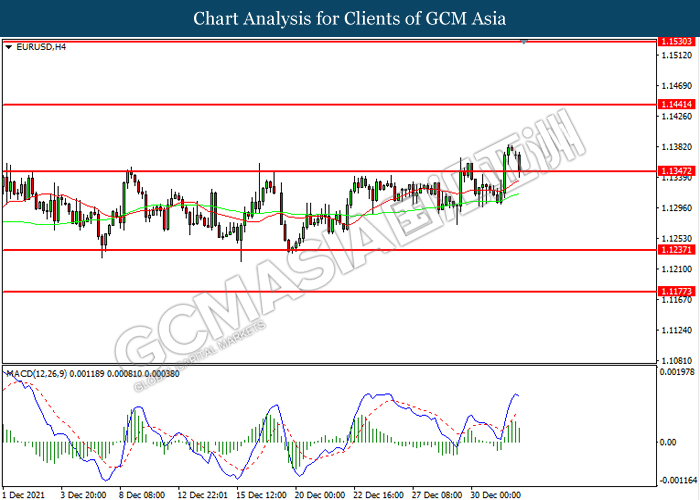
Task: Click the 30 Dec 00:00 time label
Action: 496,495
